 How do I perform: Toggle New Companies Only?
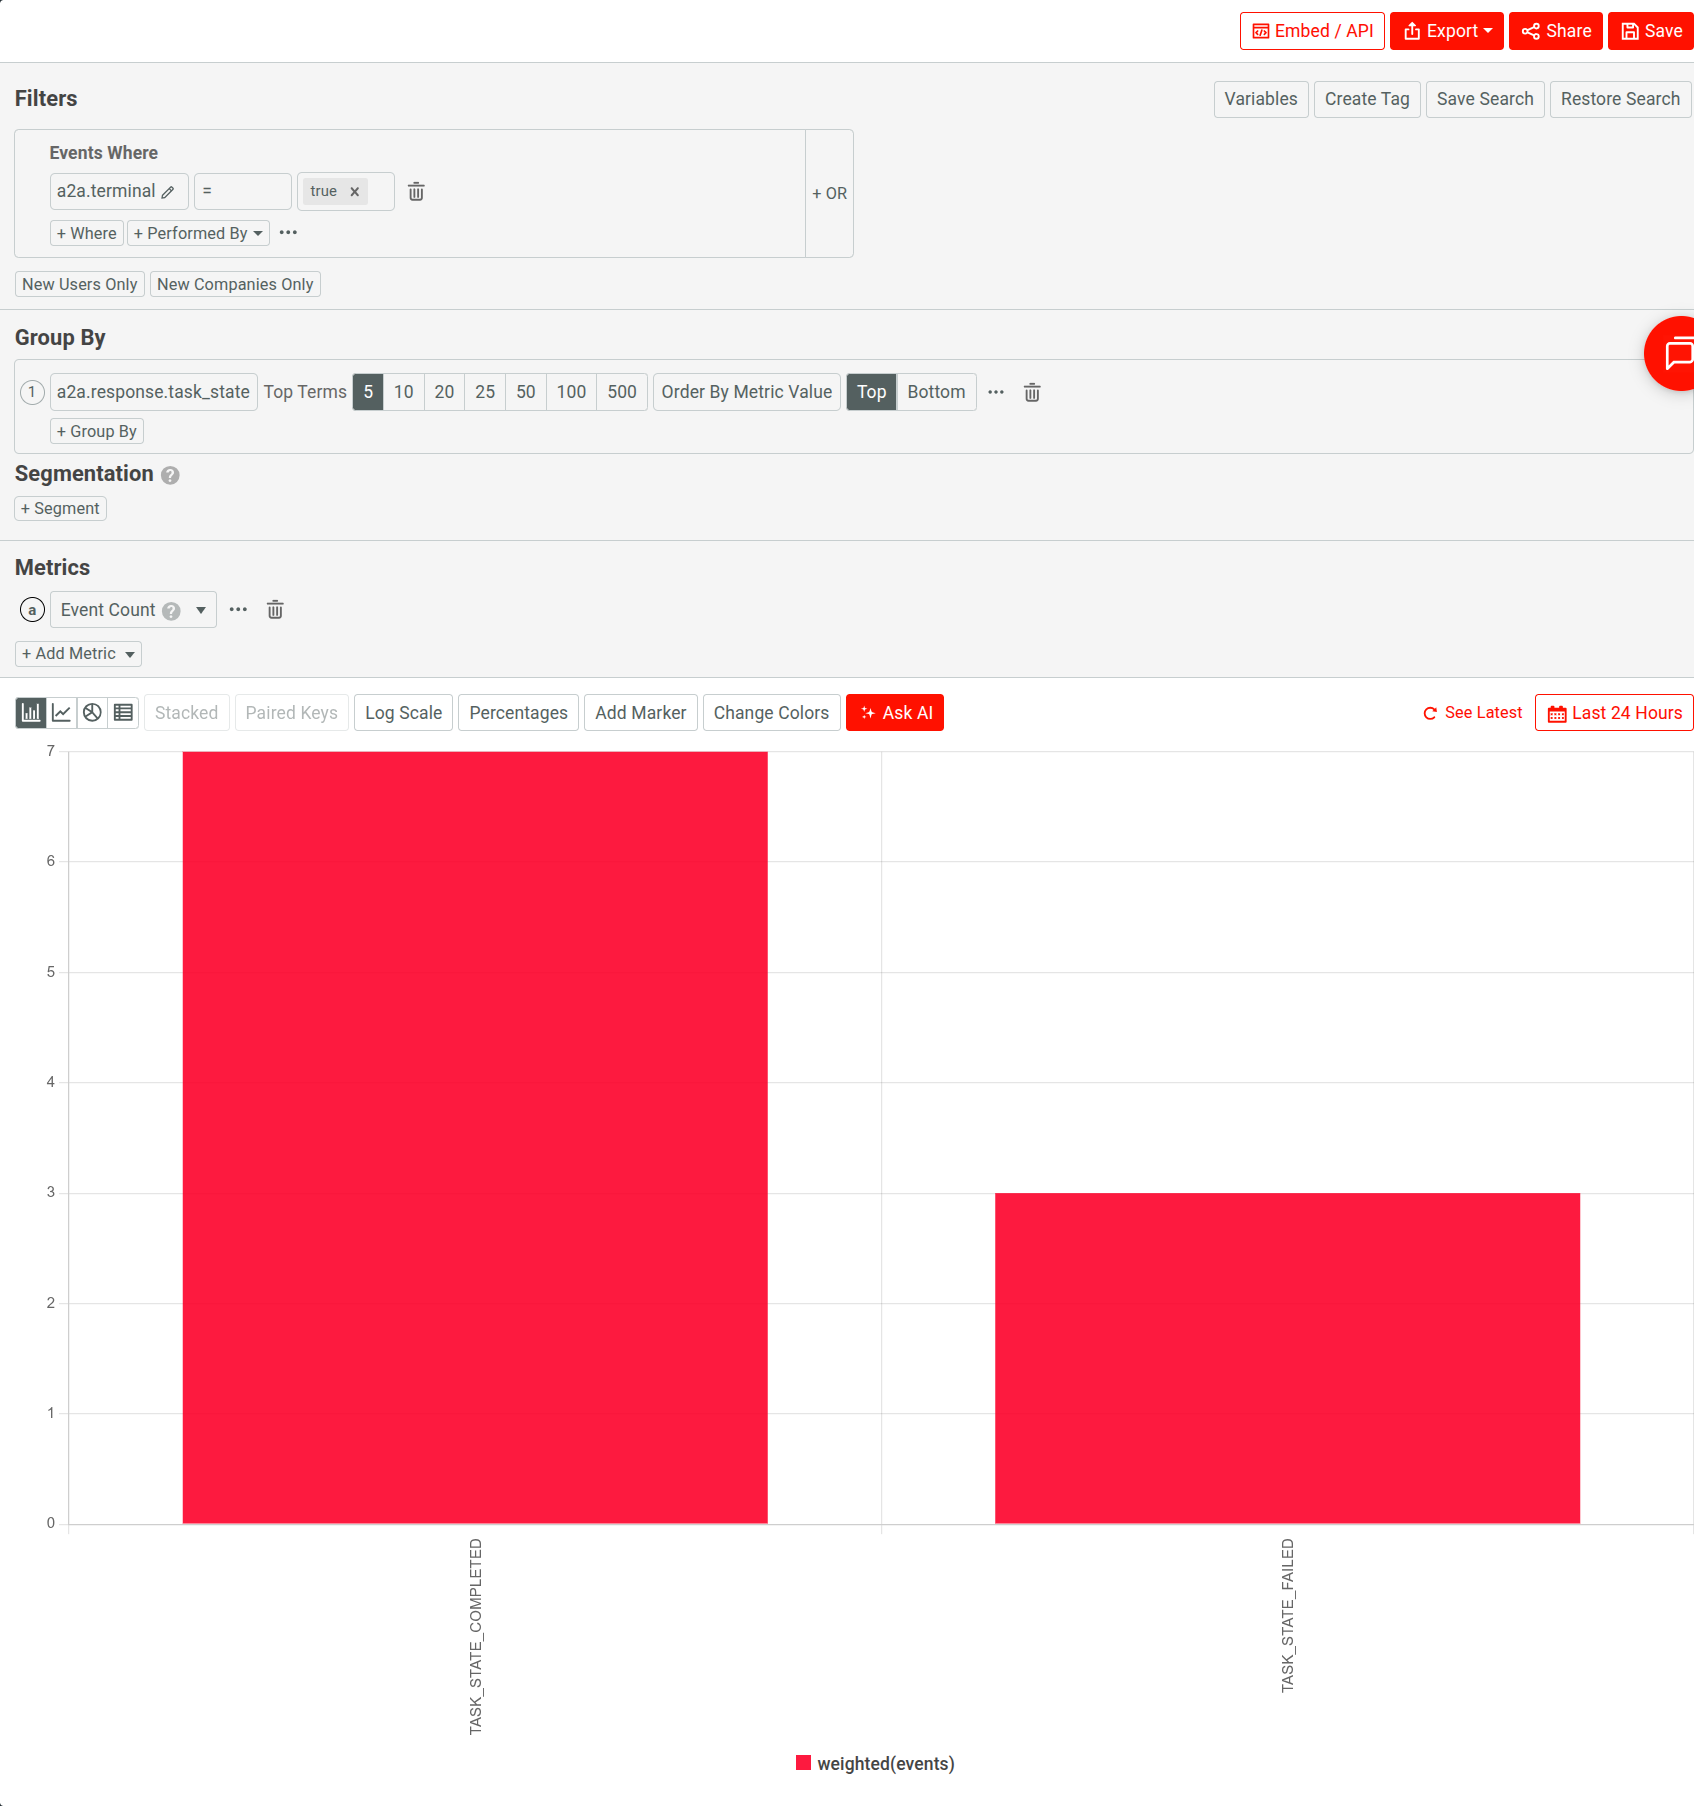235,284
